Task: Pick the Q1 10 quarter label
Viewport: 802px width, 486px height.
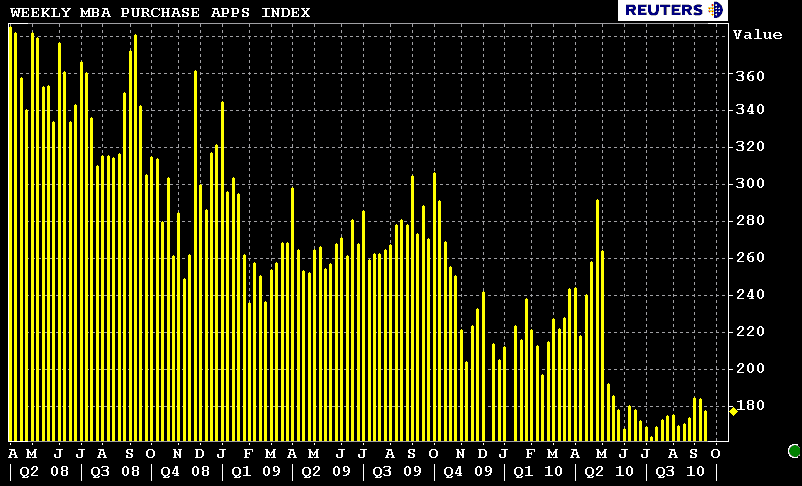Action: click(x=536, y=471)
